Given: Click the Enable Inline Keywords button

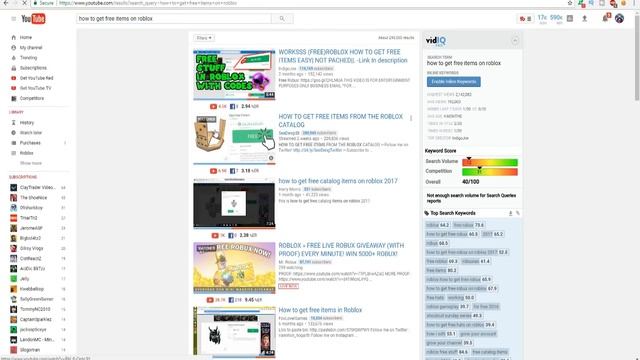Looking at the screenshot, I should 453,82.
